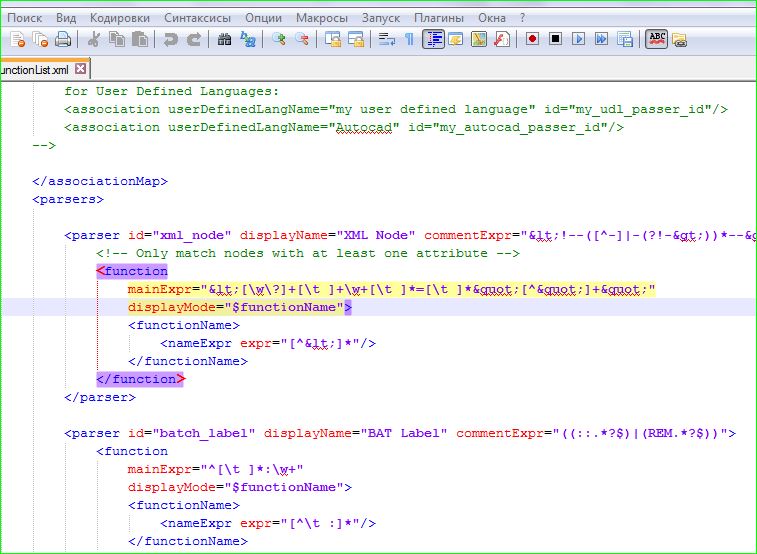This screenshot has height=554, width=757.
Task: Open the Синтаксисы menu
Action: [197, 18]
